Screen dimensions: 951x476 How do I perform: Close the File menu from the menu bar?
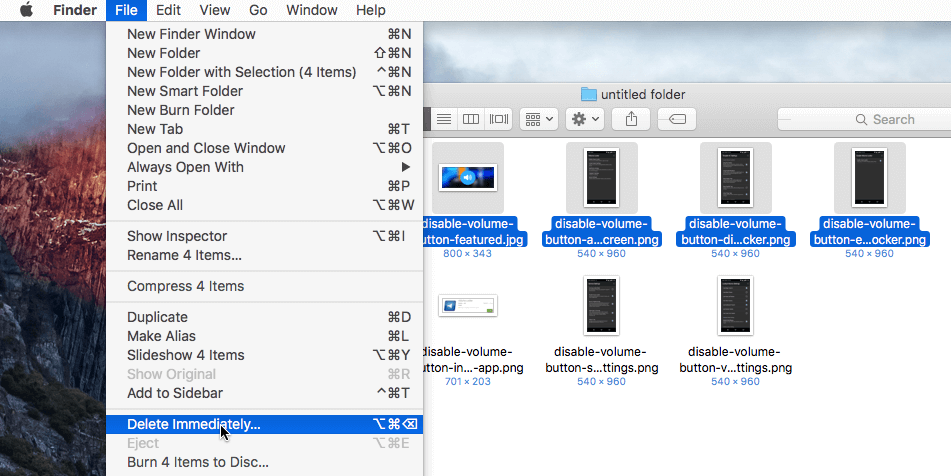pos(126,10)
